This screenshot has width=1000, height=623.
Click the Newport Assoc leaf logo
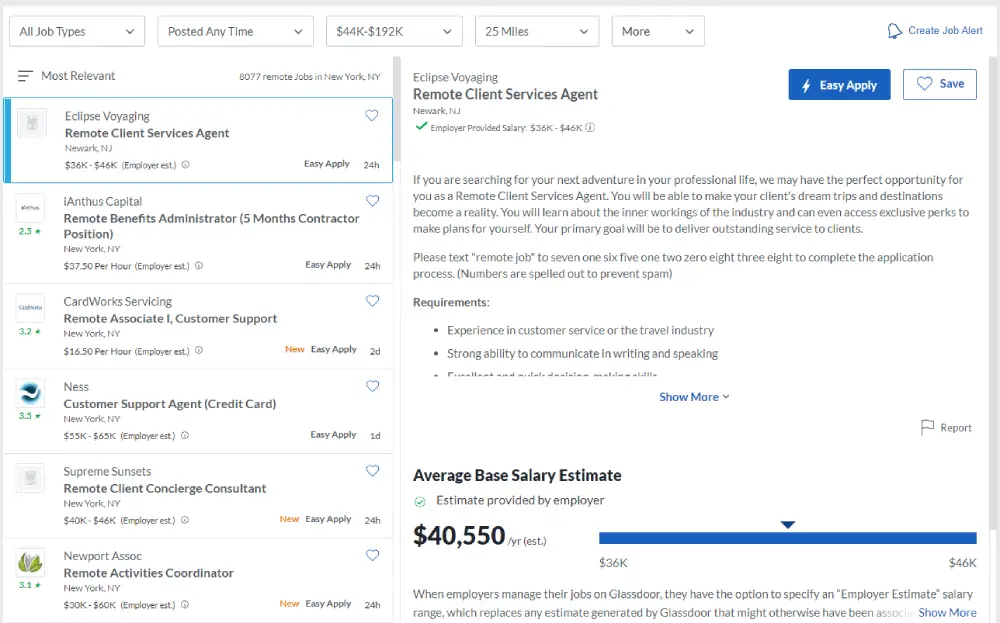[x=31, y=563]
